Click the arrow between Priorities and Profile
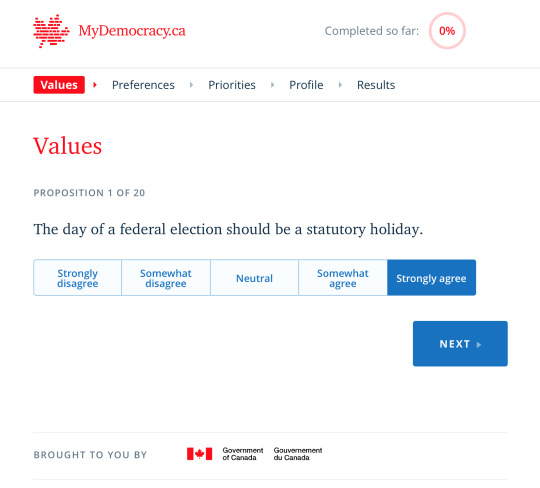This screenshot has width=540, height=488. coord(272,85)
